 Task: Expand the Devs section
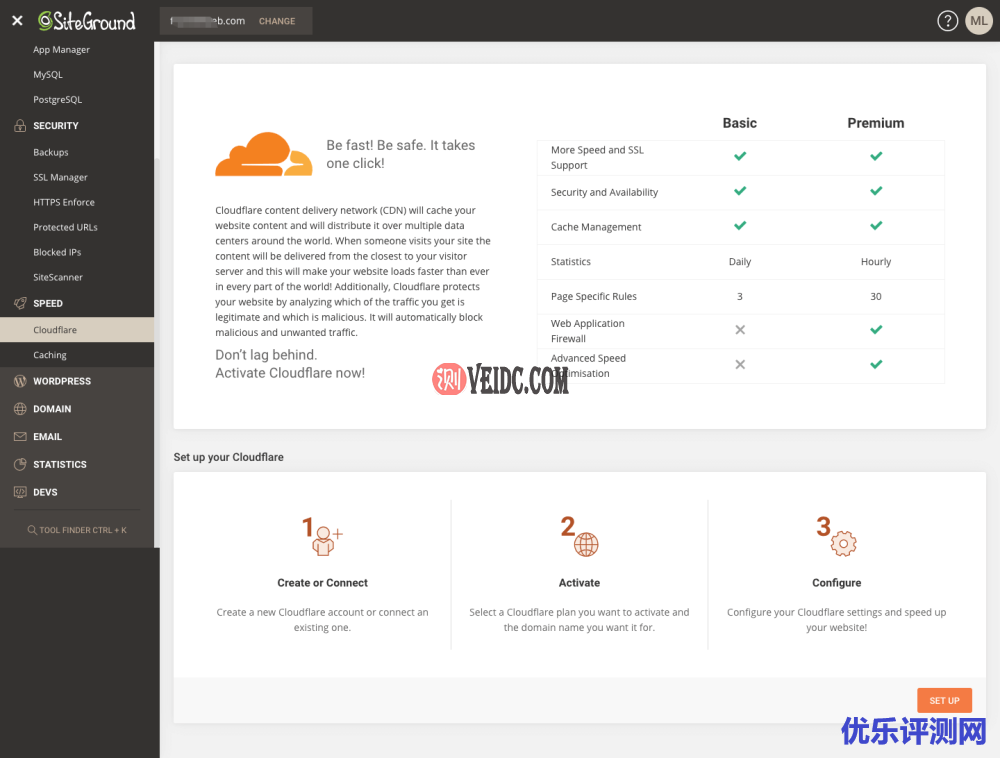click(45, 493)
